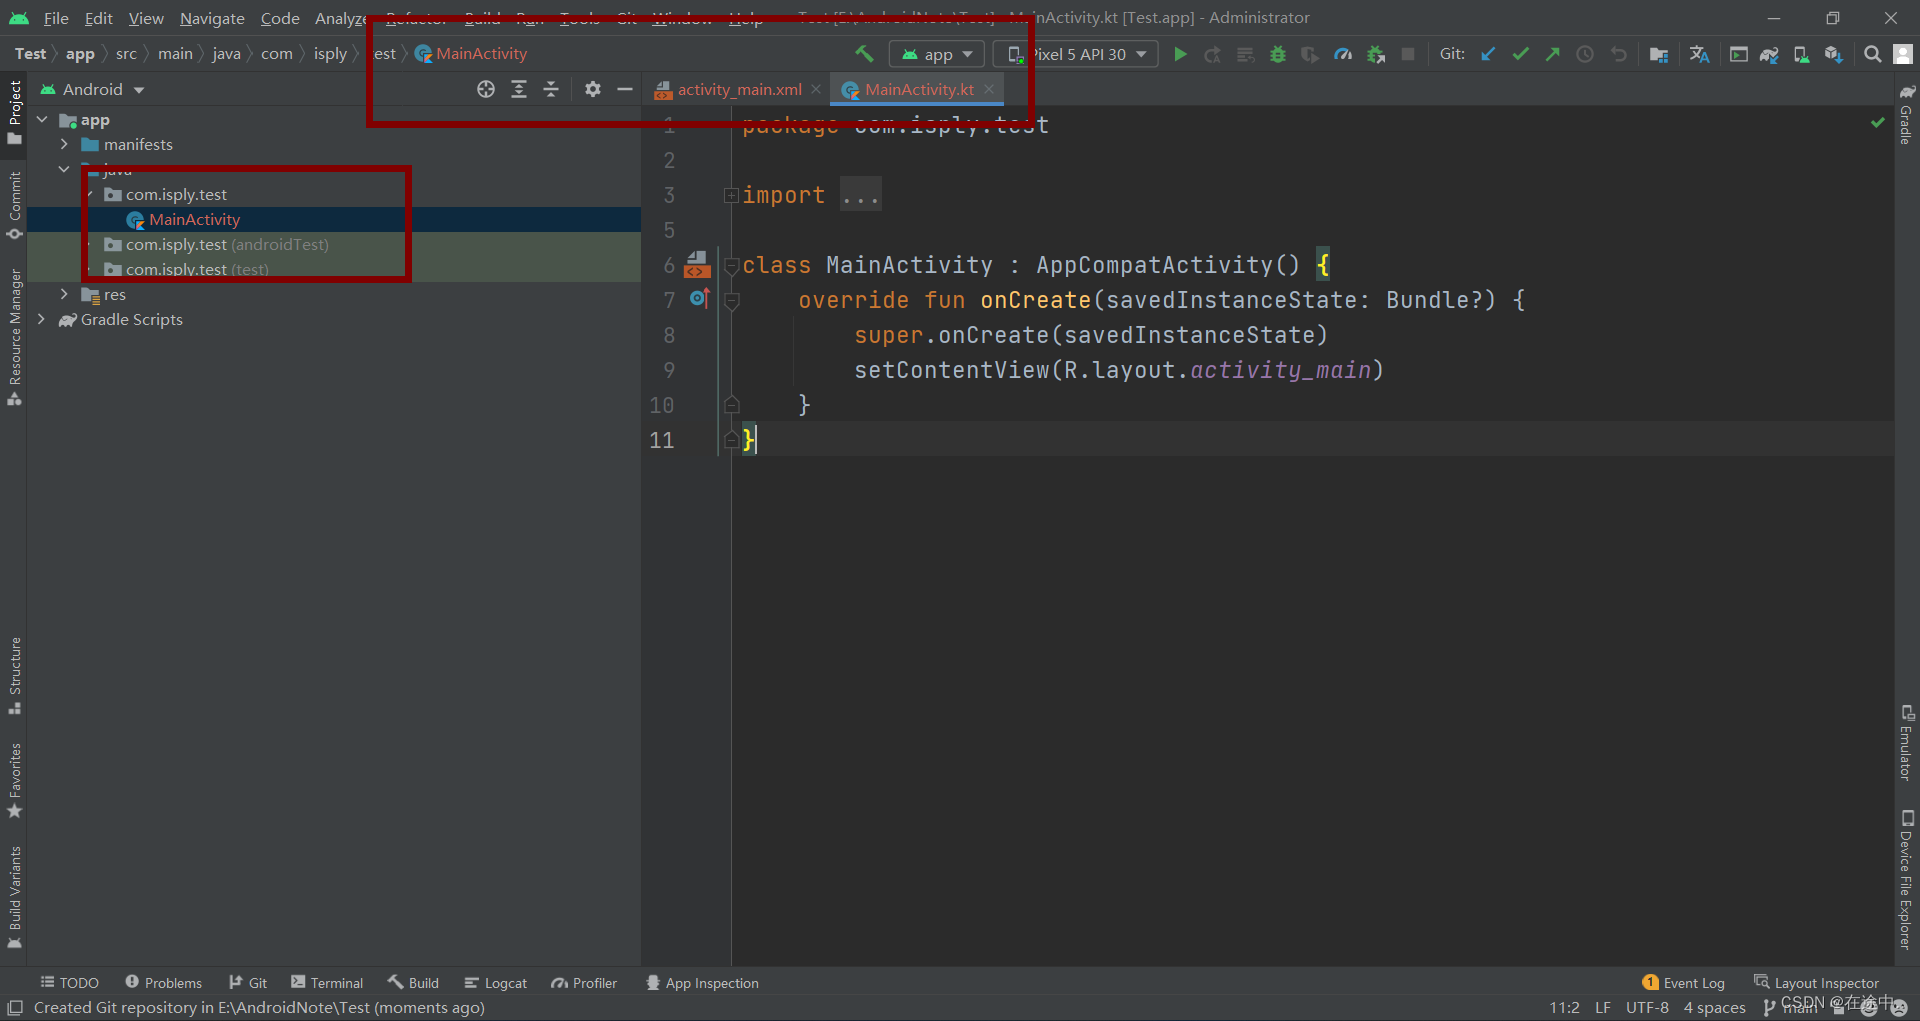Open the File menu
The height and width of the screenshot is (1021, 1920).
[x=56, y=18]
